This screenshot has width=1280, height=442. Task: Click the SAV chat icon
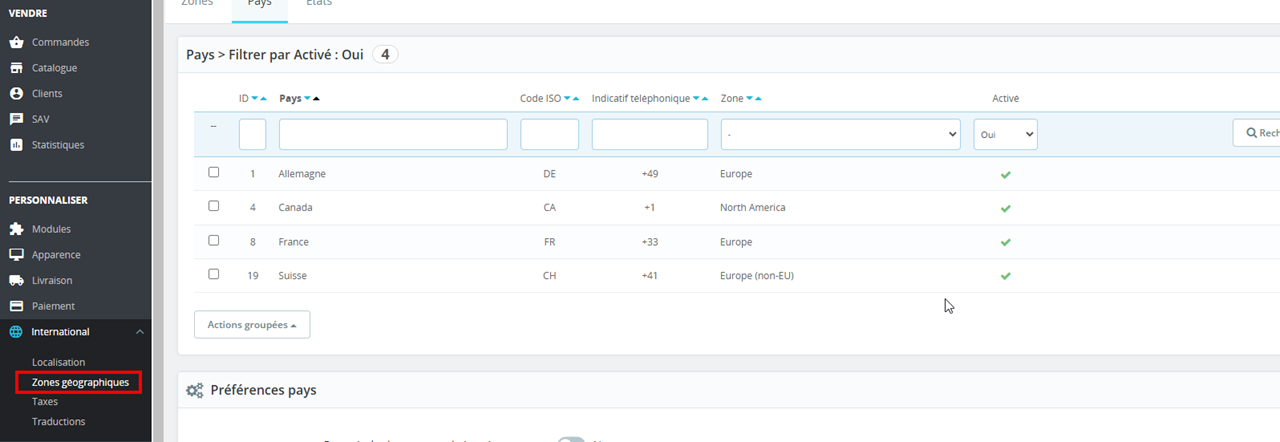tap(16, 119)
